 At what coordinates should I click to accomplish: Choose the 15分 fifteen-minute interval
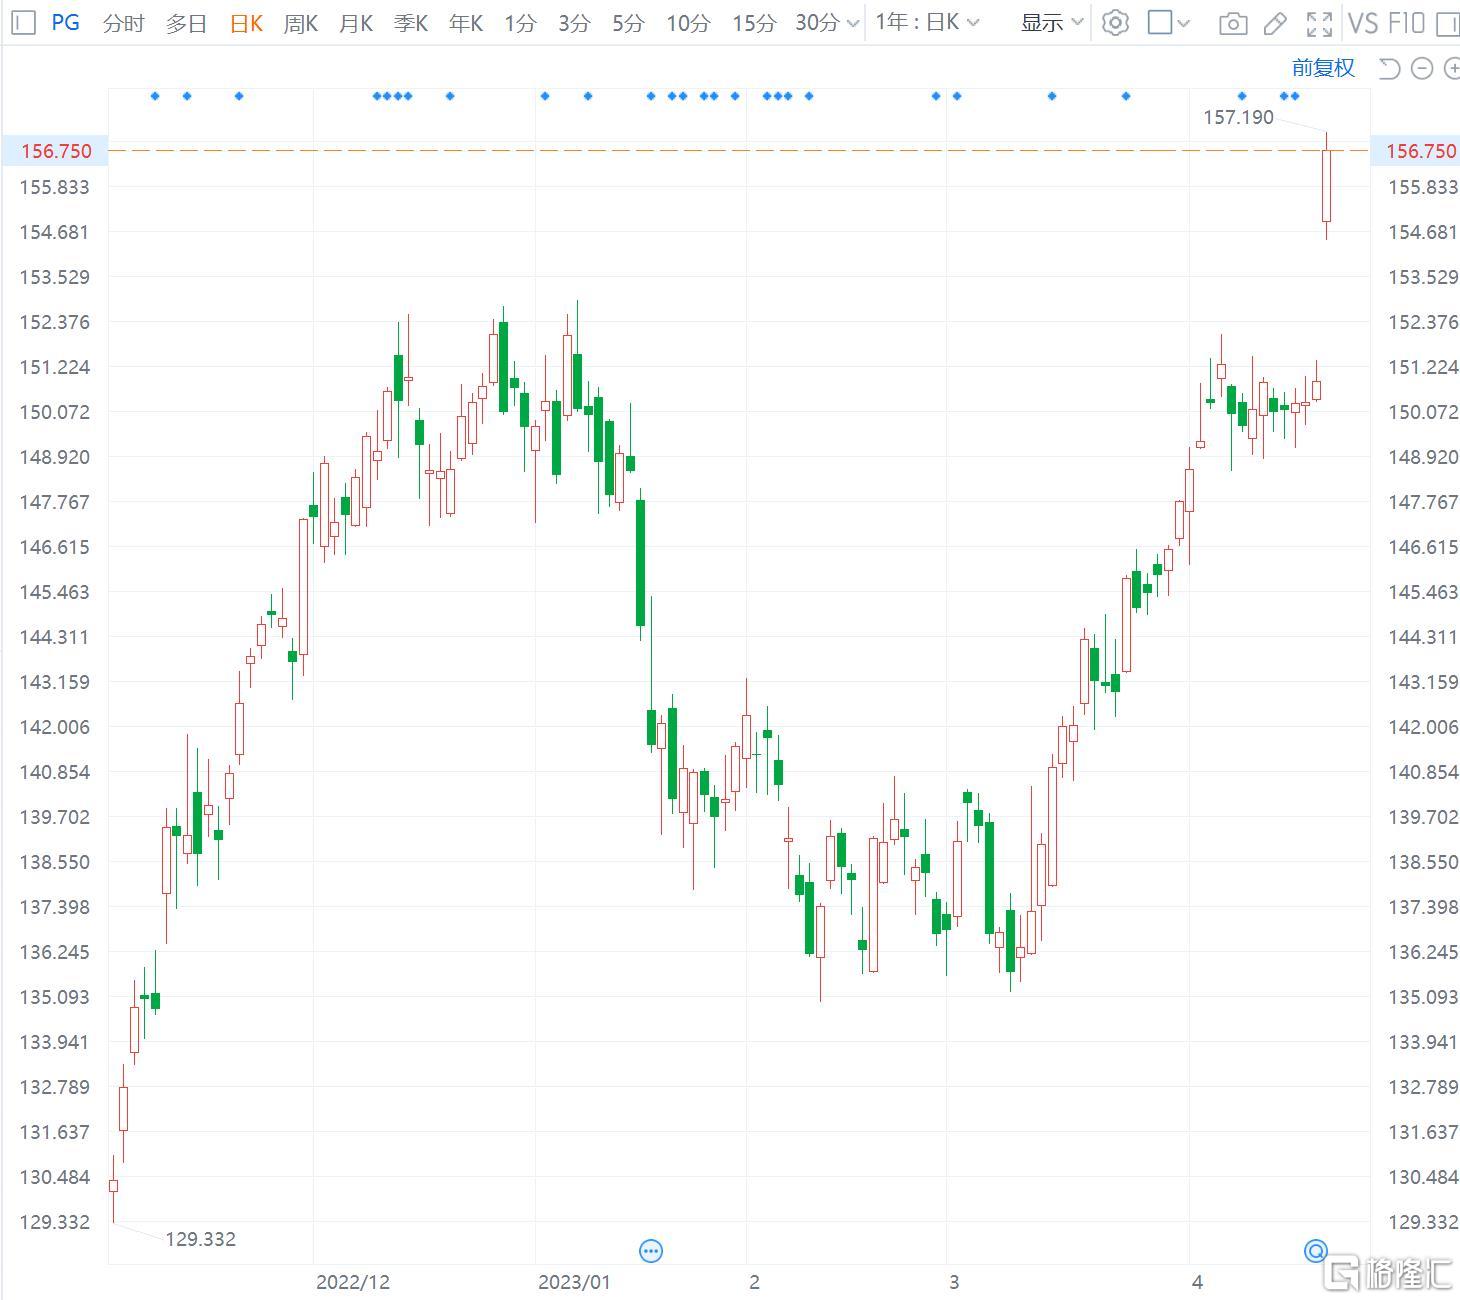click(x=754, y=23)
